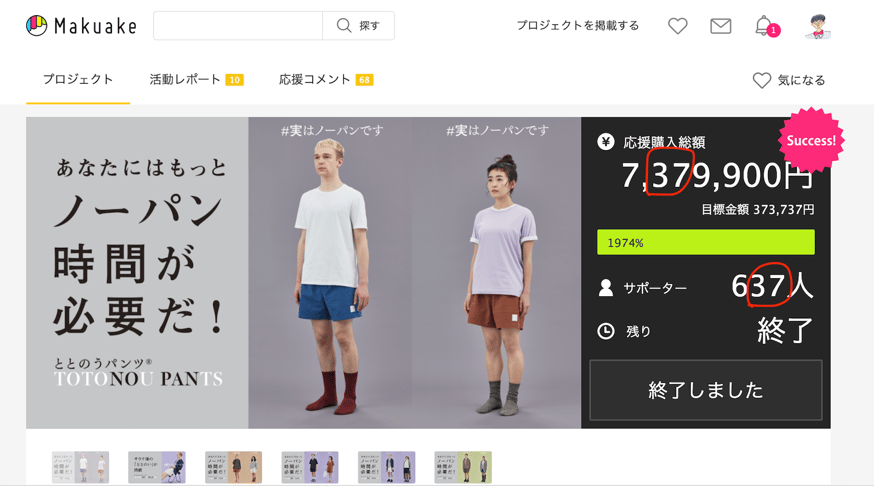Image resolution: width=874 pixels, height=486 pixels.
Task: Click the 終了しました button
Action: pos(706,390)
